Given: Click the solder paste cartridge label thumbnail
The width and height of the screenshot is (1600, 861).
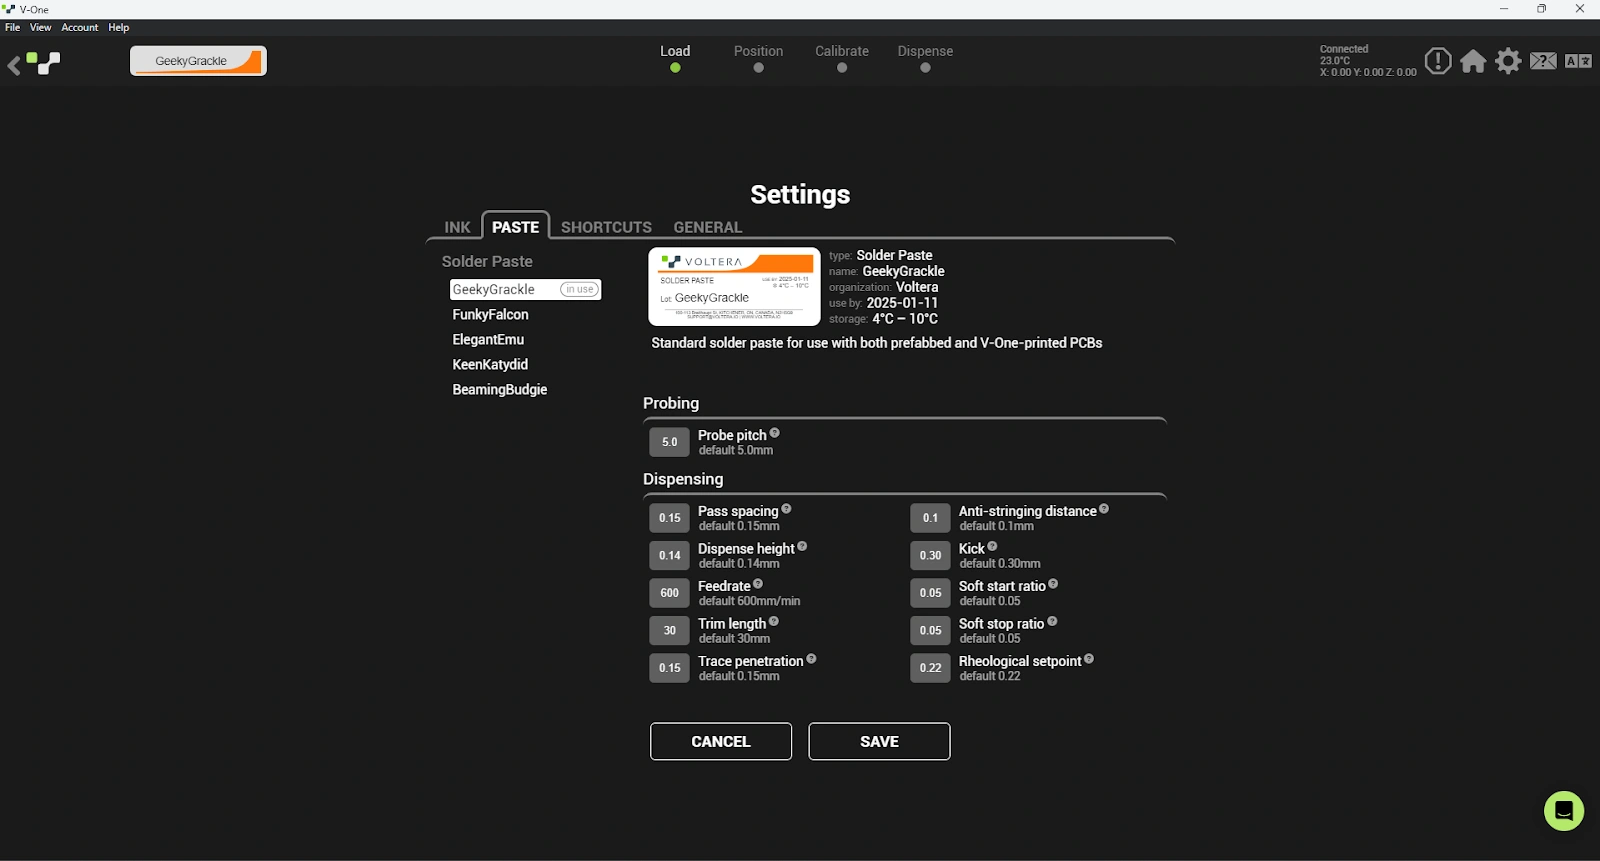Looking at the screenshot, I should click(x=734, y=287).
